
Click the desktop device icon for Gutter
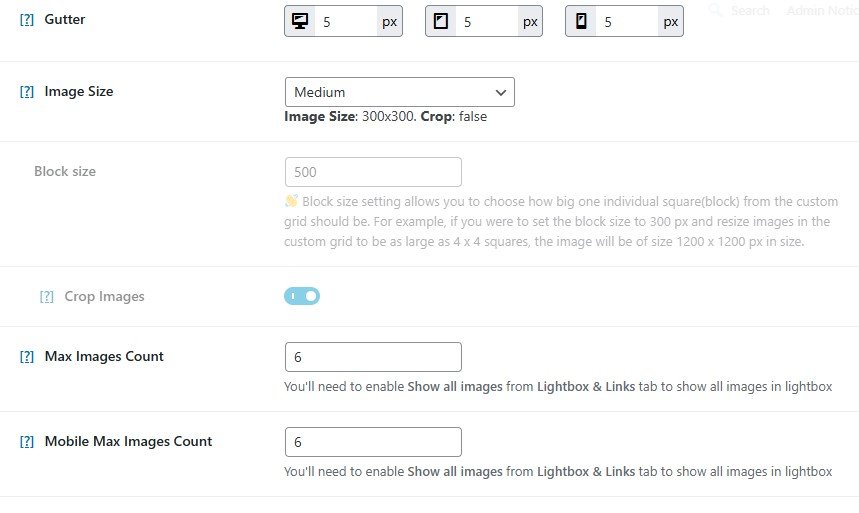click(x=299, y=21)
